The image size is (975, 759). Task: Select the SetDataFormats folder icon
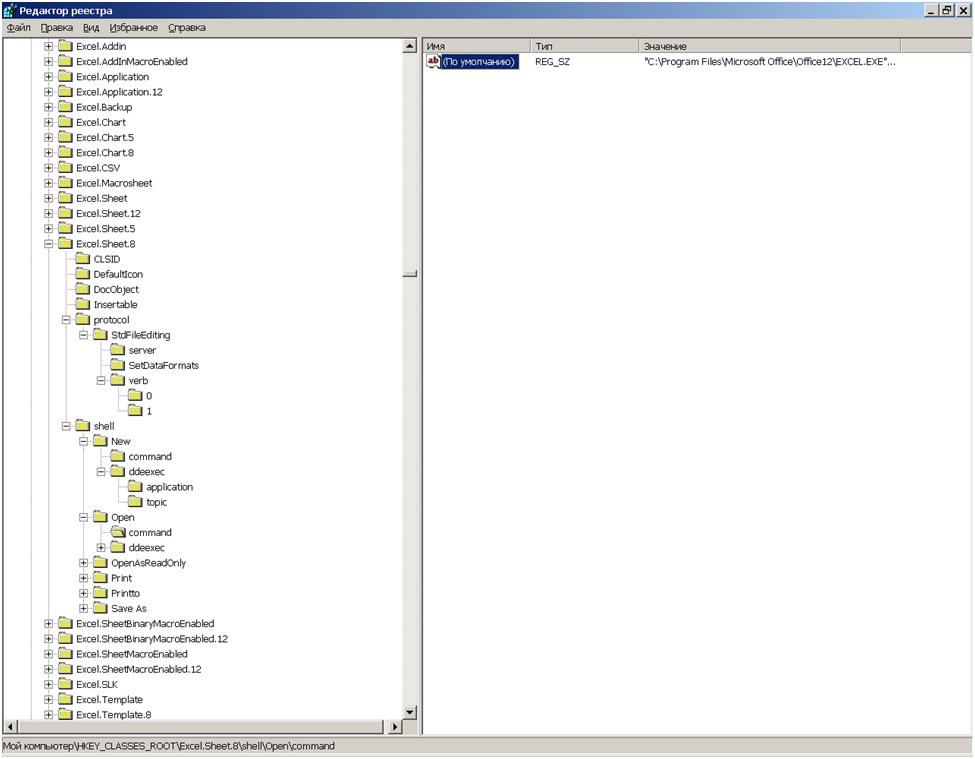(x=118, y=366)
